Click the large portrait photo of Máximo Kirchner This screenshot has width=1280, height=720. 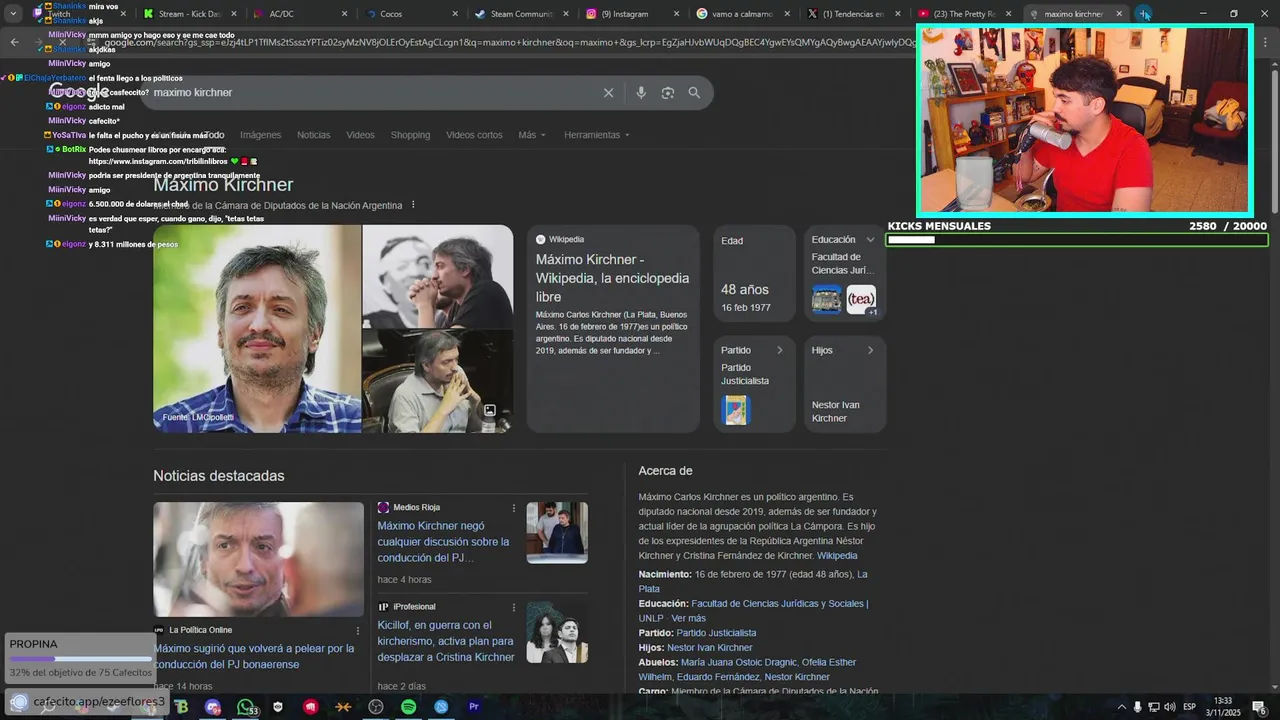point(257,328)
